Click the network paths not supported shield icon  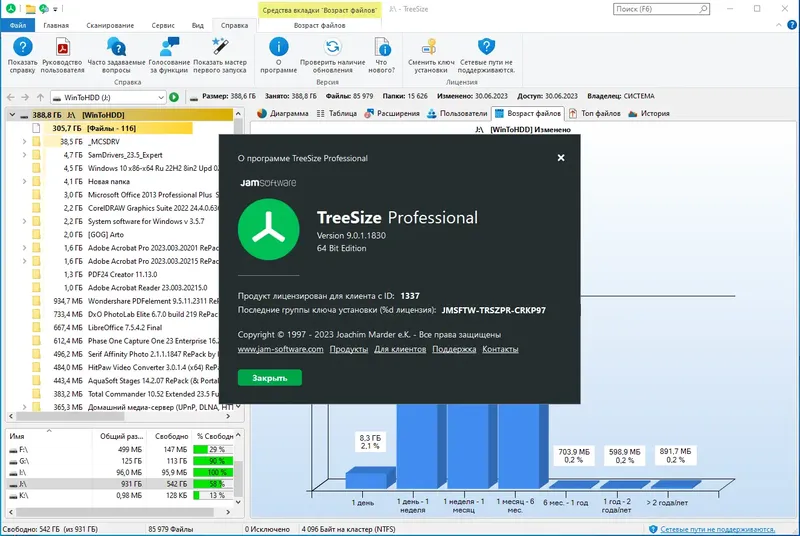486,47
